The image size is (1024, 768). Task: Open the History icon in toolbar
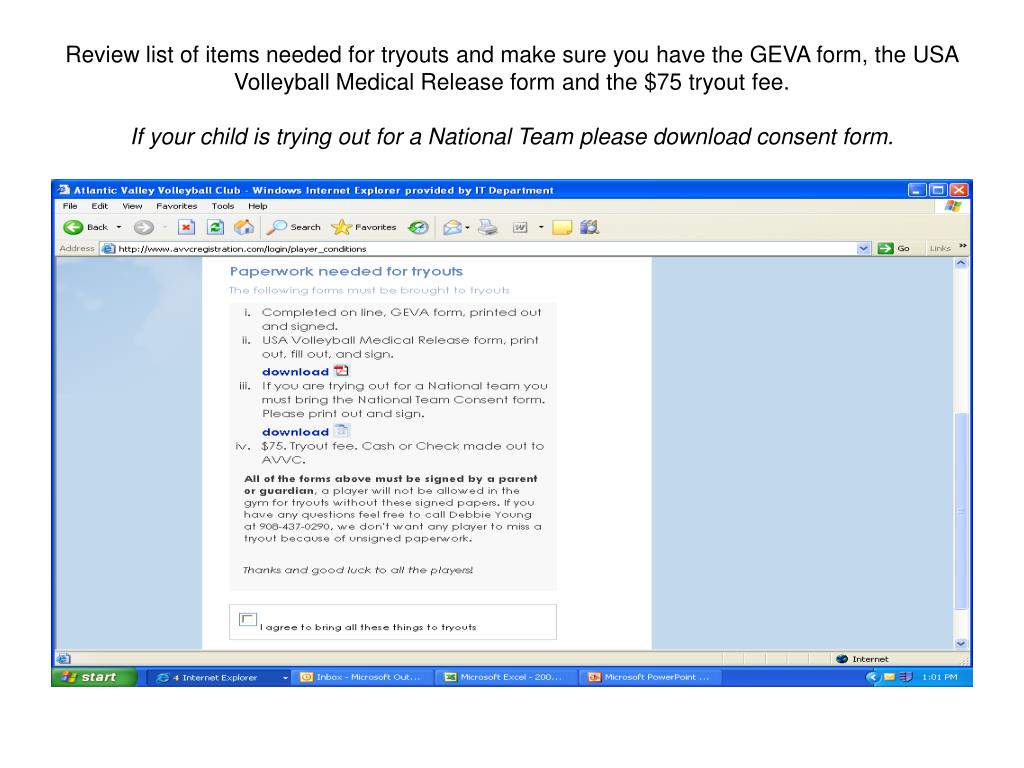coord(418,227)
